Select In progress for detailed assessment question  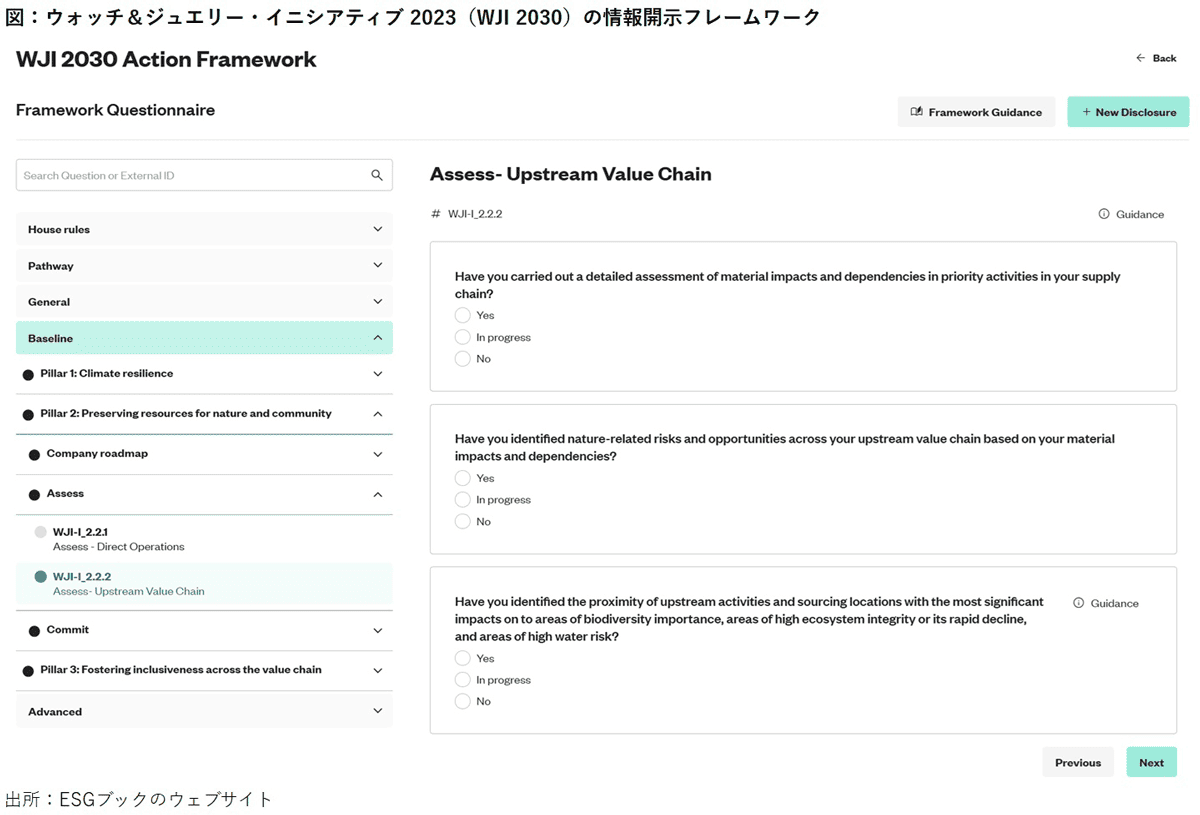(x=462, y=337)
